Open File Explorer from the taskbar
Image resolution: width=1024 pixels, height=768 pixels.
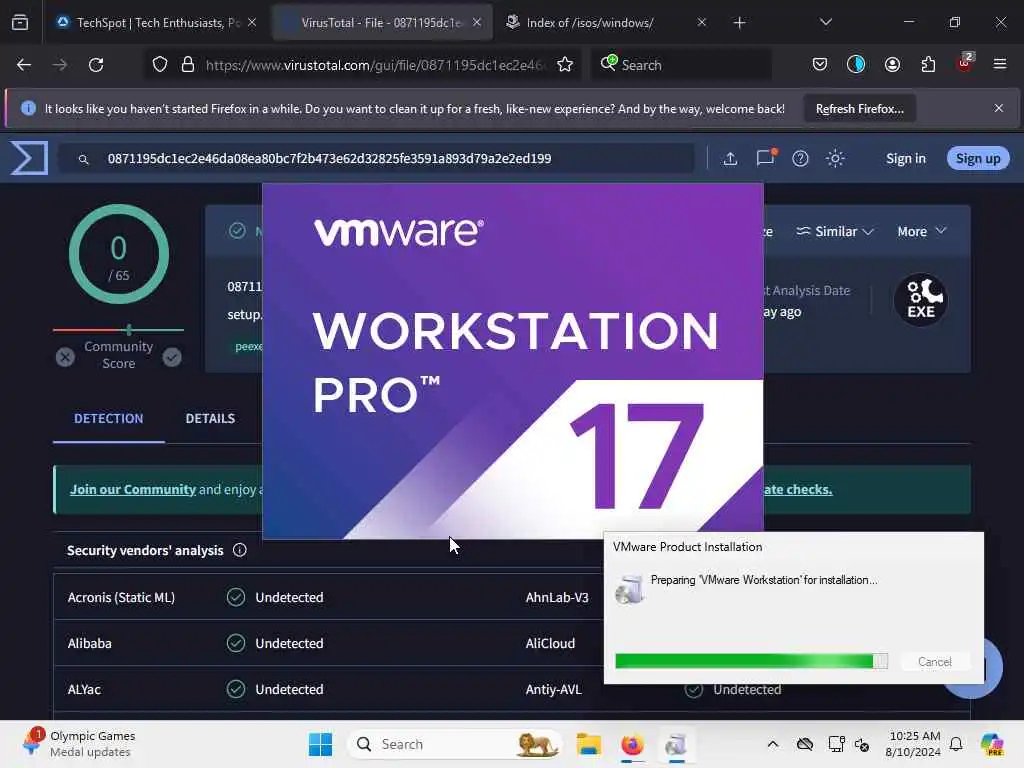click(588, 744)
